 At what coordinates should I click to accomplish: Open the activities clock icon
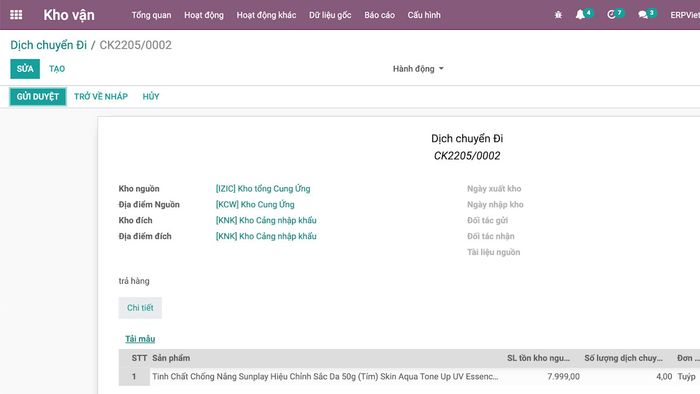[611, 15]
